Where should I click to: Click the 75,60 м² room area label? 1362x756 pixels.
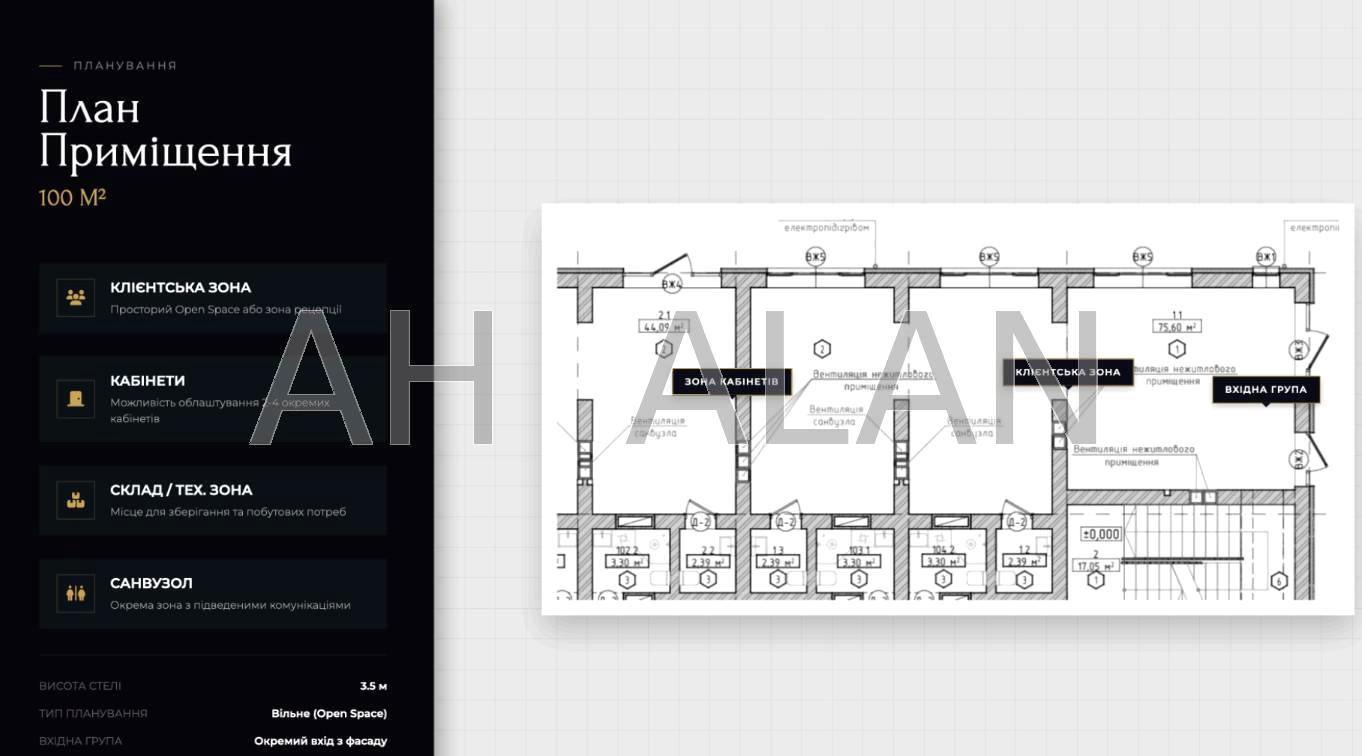click(1178, 326)
